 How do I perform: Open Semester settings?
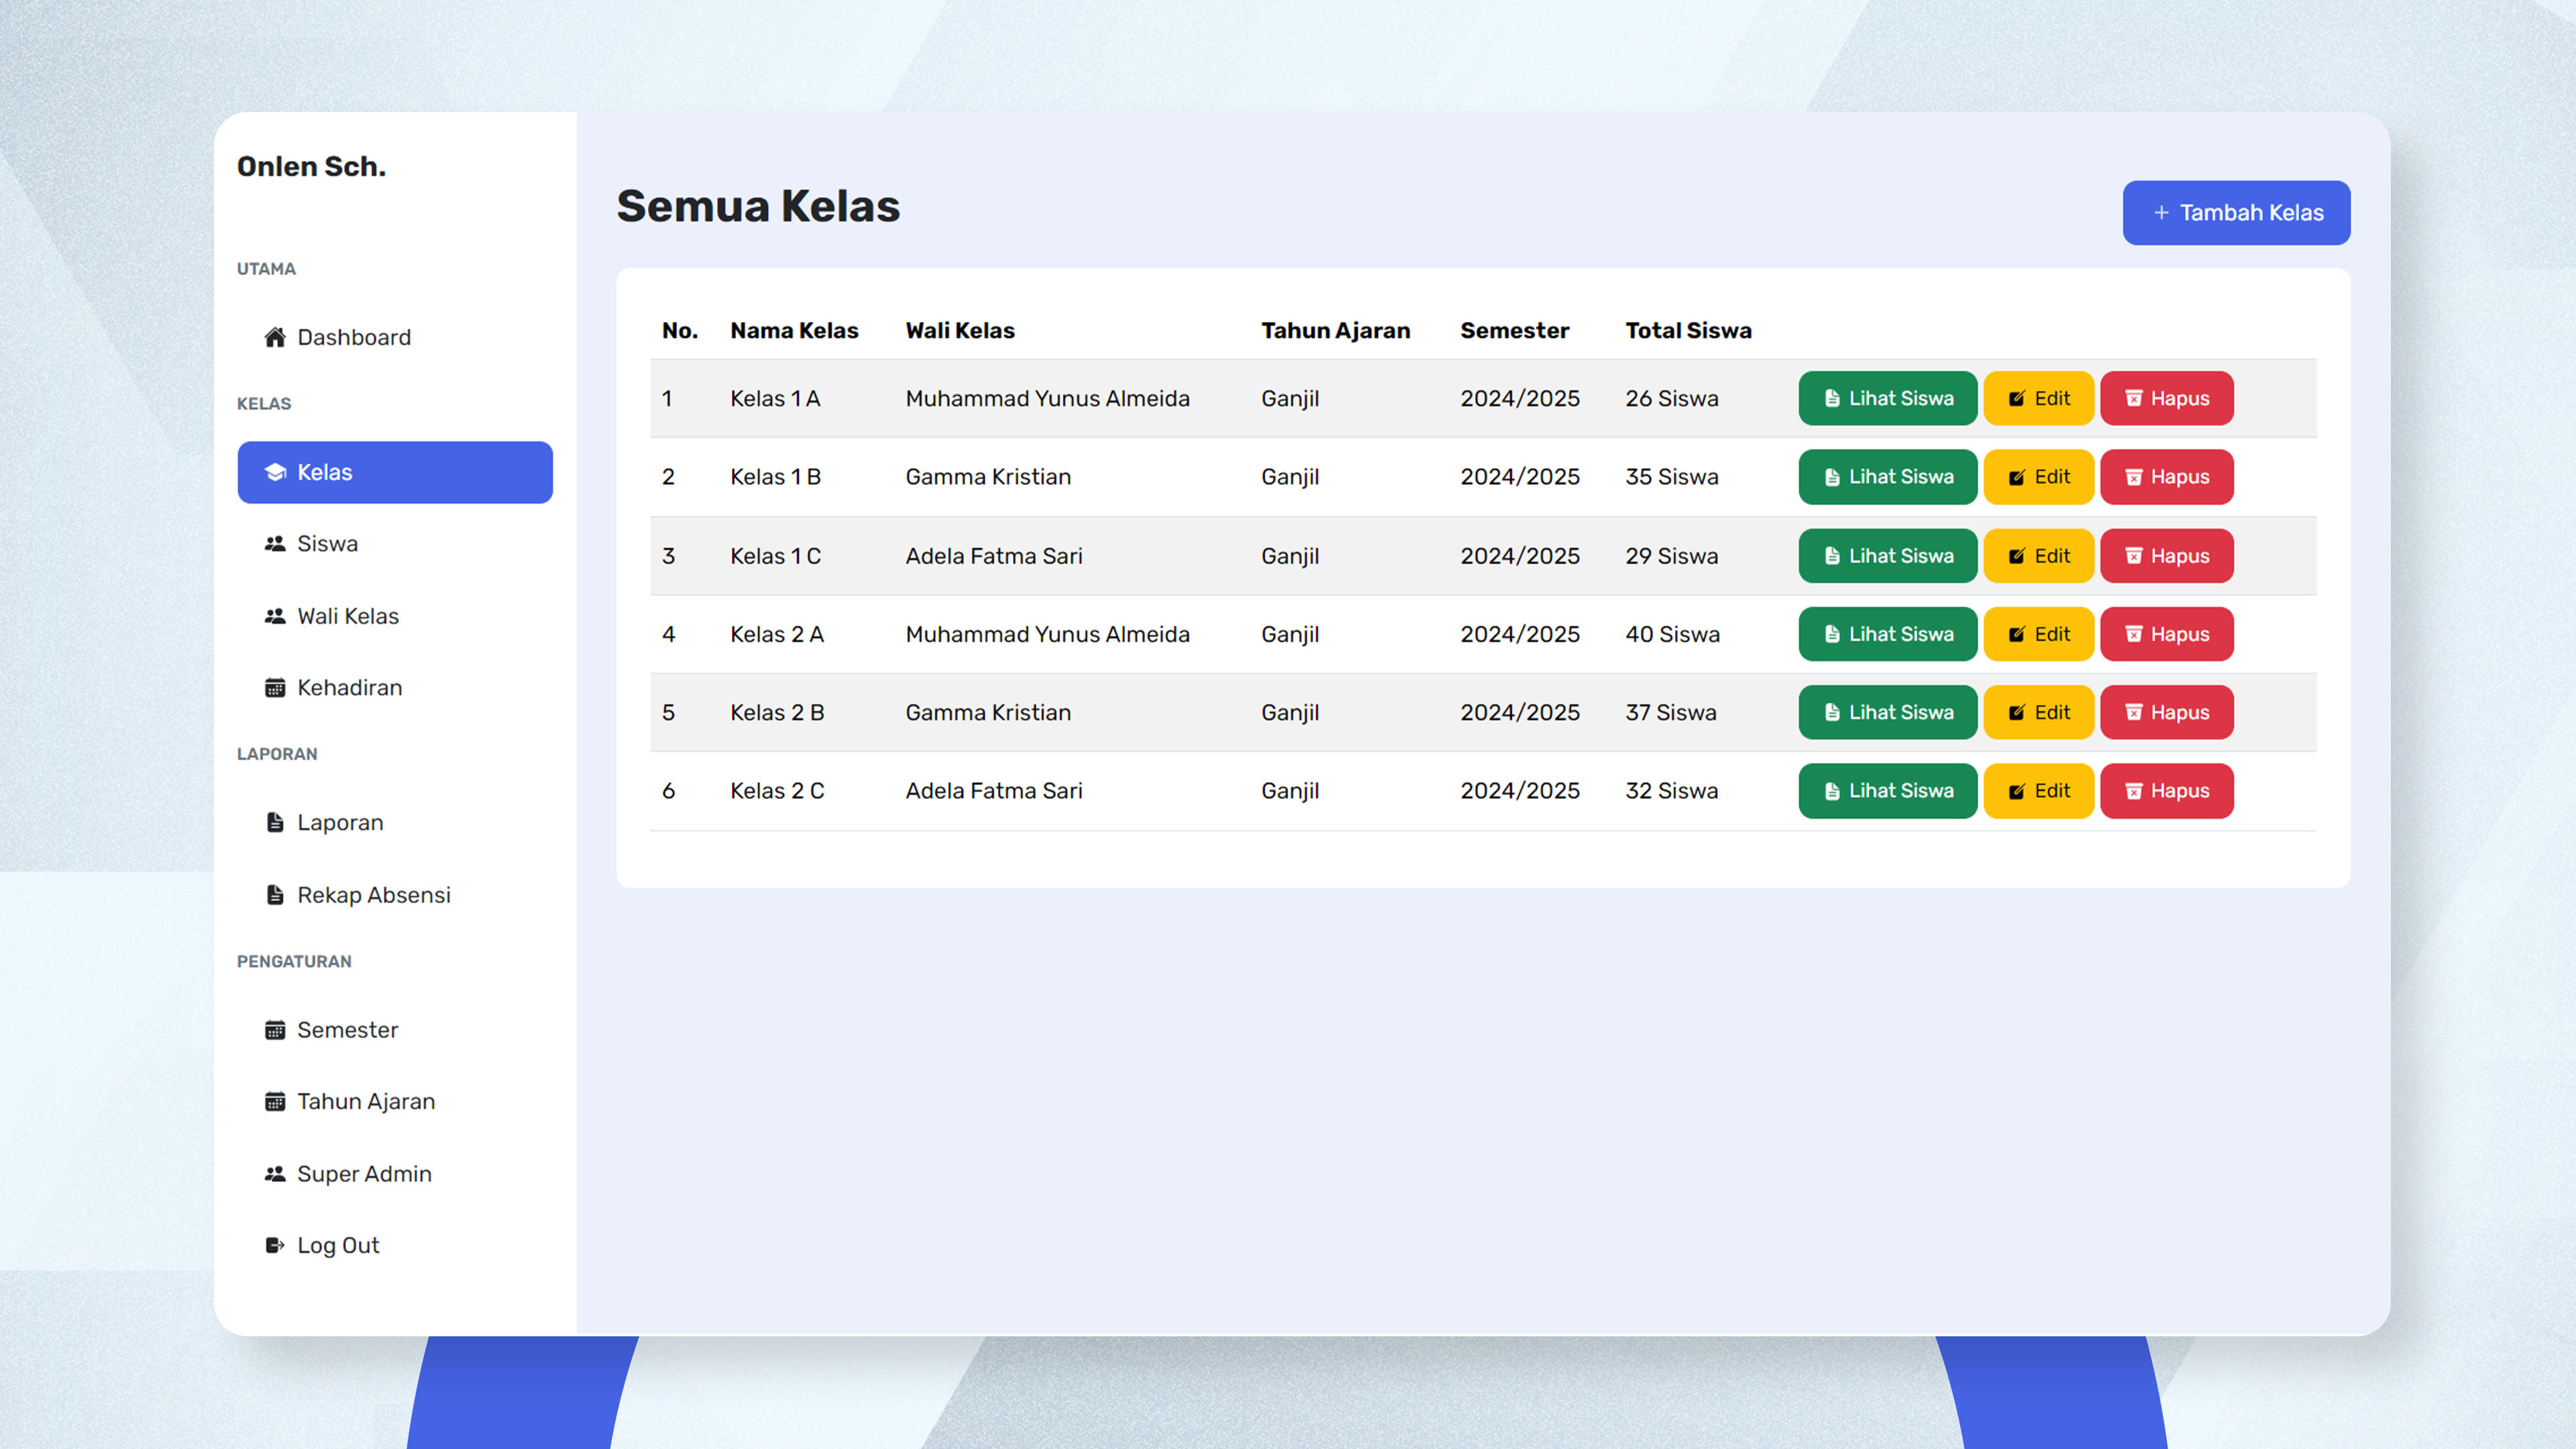pos(395,1030)
